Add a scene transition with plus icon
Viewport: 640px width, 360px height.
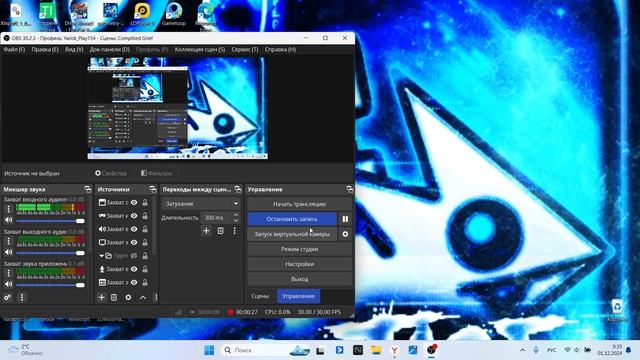coord(206,231)
